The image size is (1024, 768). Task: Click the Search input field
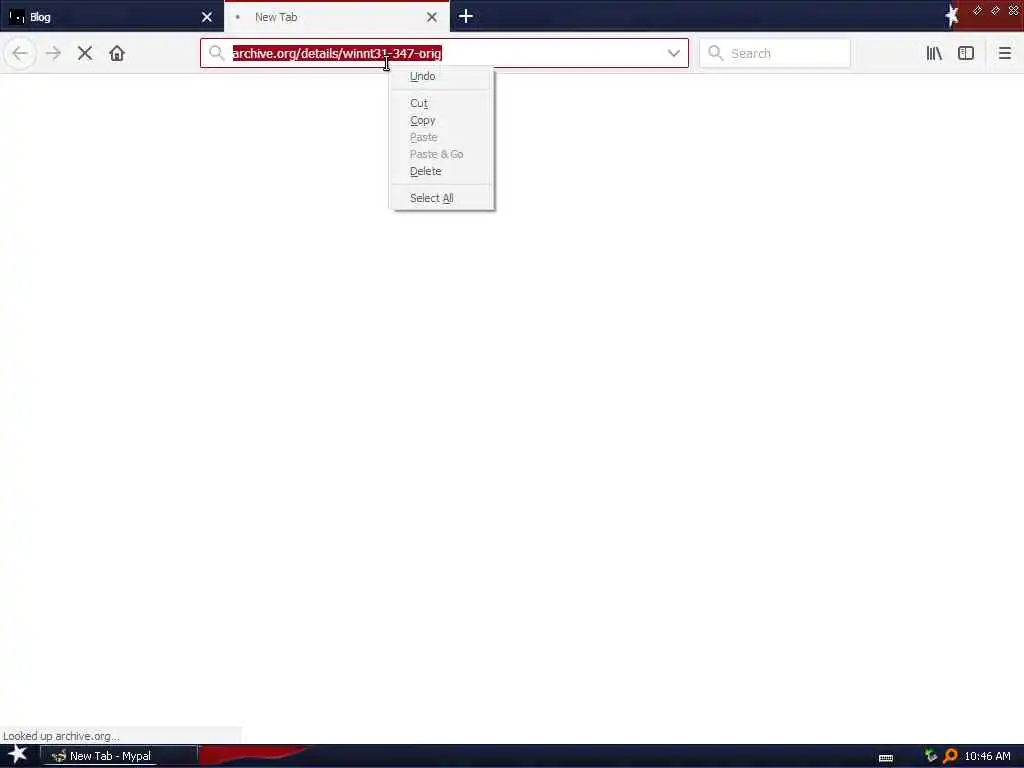(775, 53)
